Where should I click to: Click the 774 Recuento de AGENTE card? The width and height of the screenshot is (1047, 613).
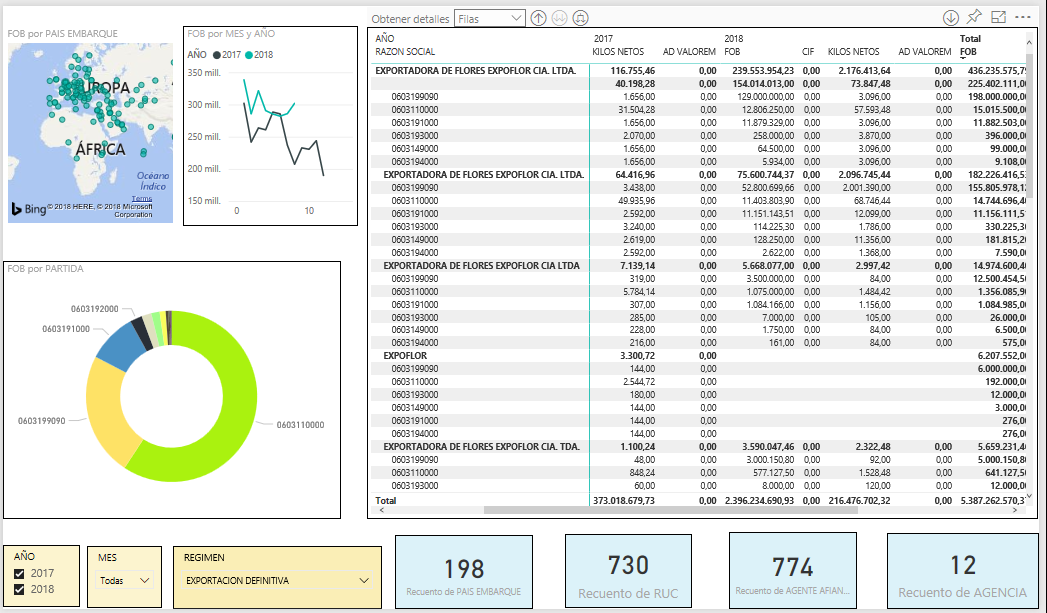pyautogui.click(x=793, y=571)
